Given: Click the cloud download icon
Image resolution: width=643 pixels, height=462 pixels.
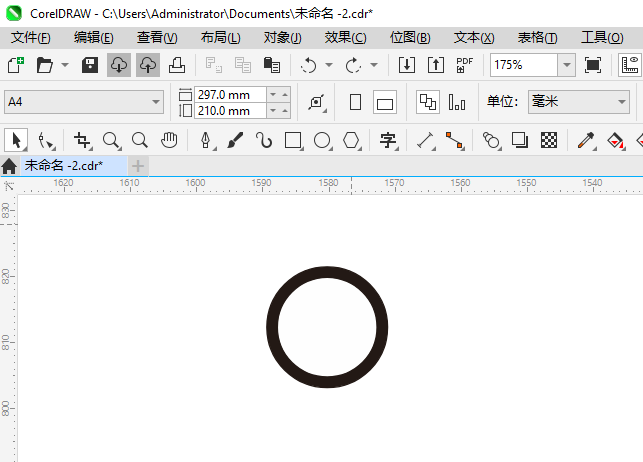Looking at the screenshot, I should coord(119,65).
